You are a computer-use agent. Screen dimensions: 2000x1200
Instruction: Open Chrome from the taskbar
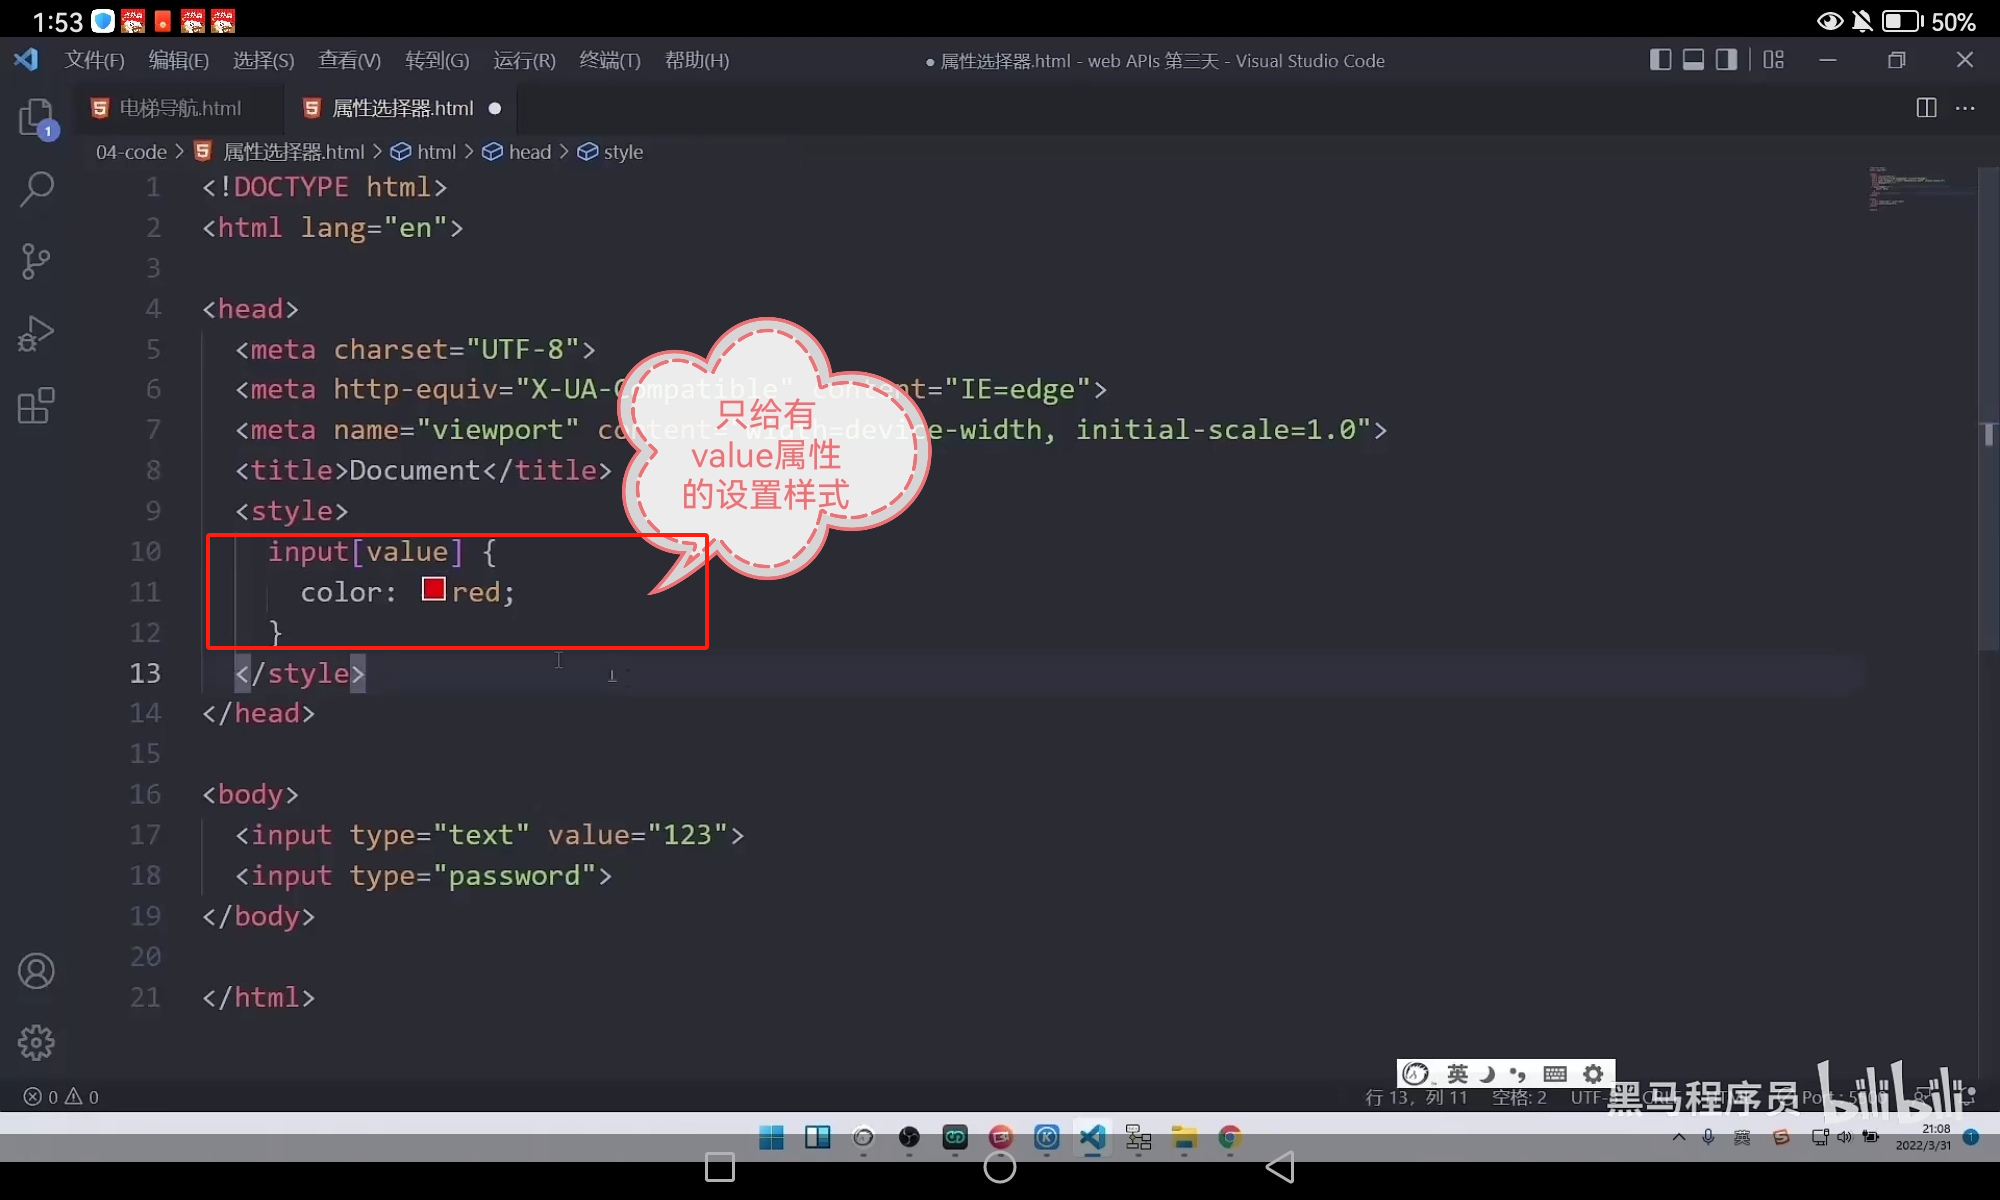1229,1138
